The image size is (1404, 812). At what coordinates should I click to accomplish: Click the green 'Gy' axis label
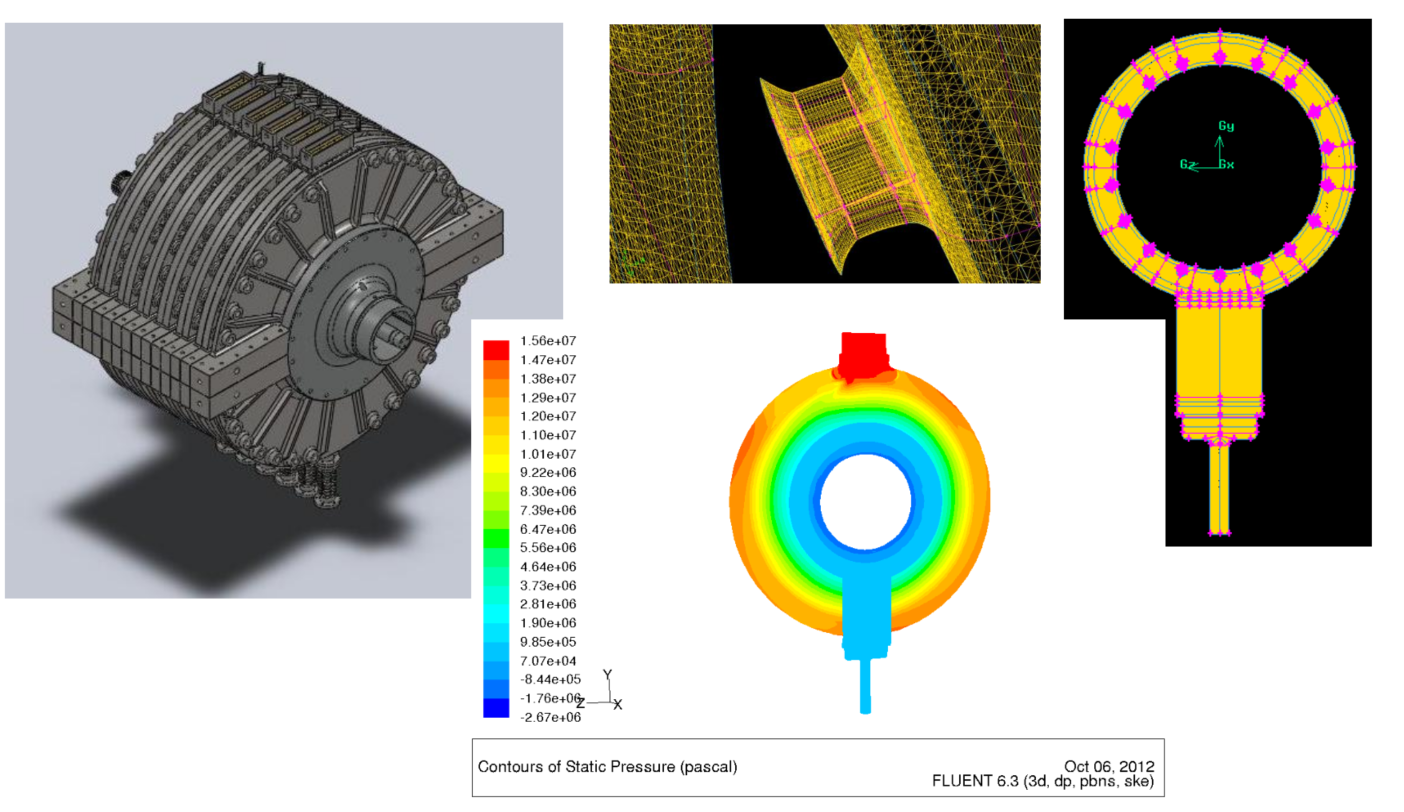click(x=1226, y=126)
